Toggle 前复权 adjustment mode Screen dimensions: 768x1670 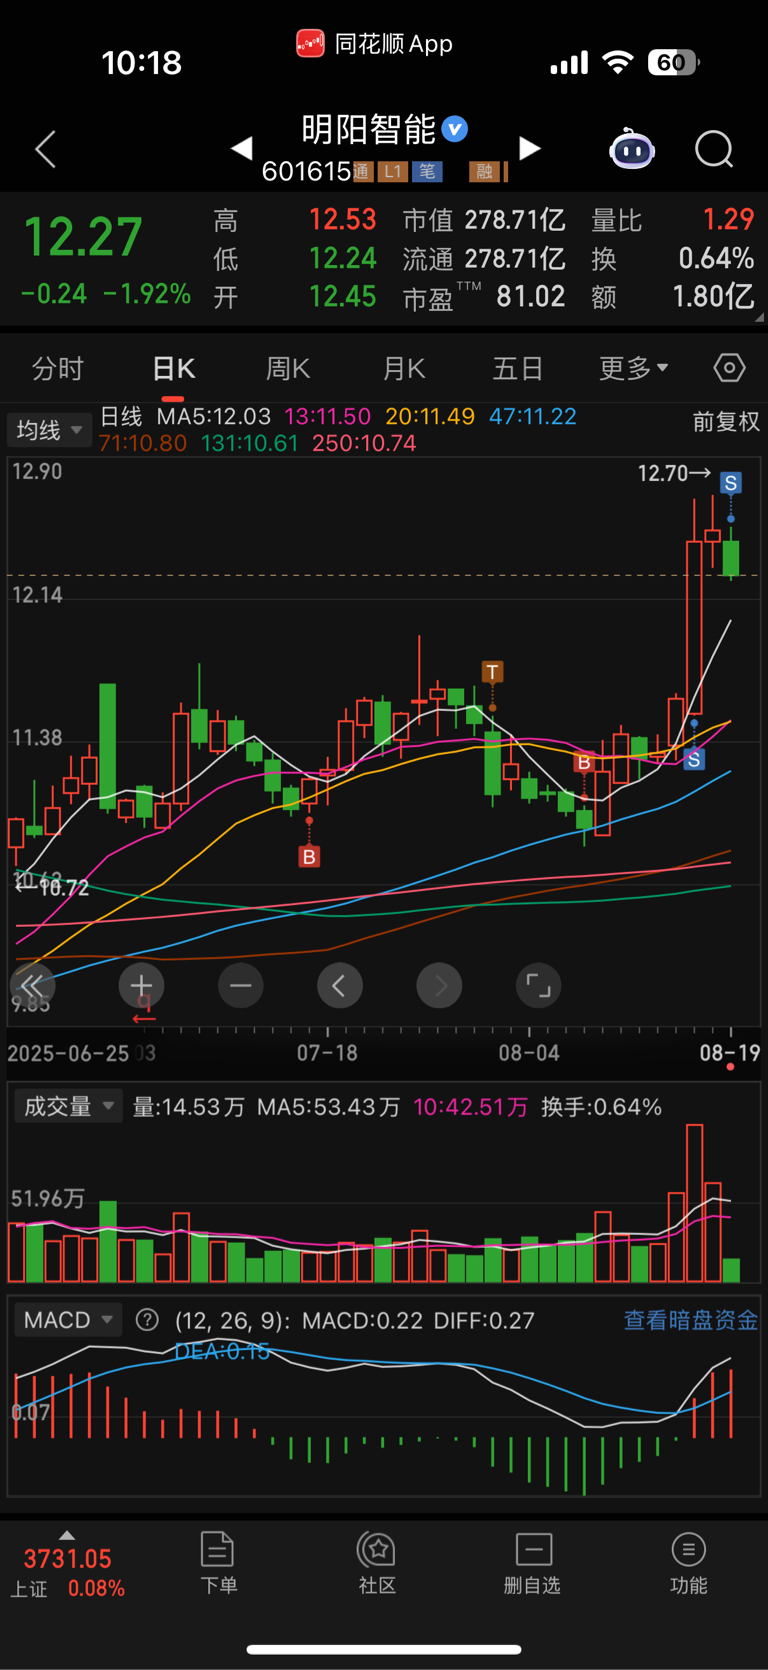click(726, 422)
